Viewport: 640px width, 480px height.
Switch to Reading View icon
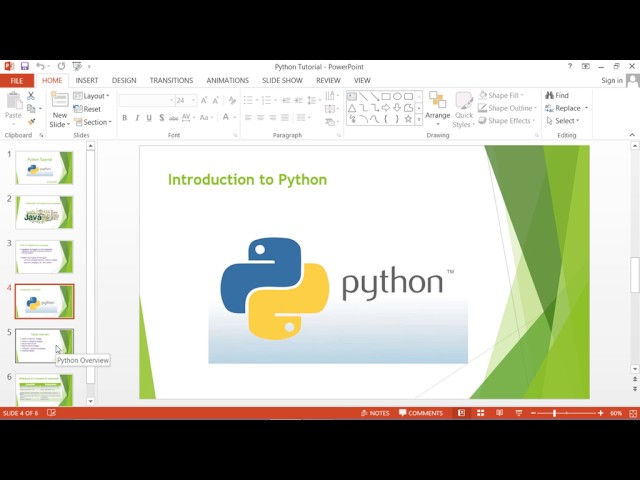pos(500,413)
